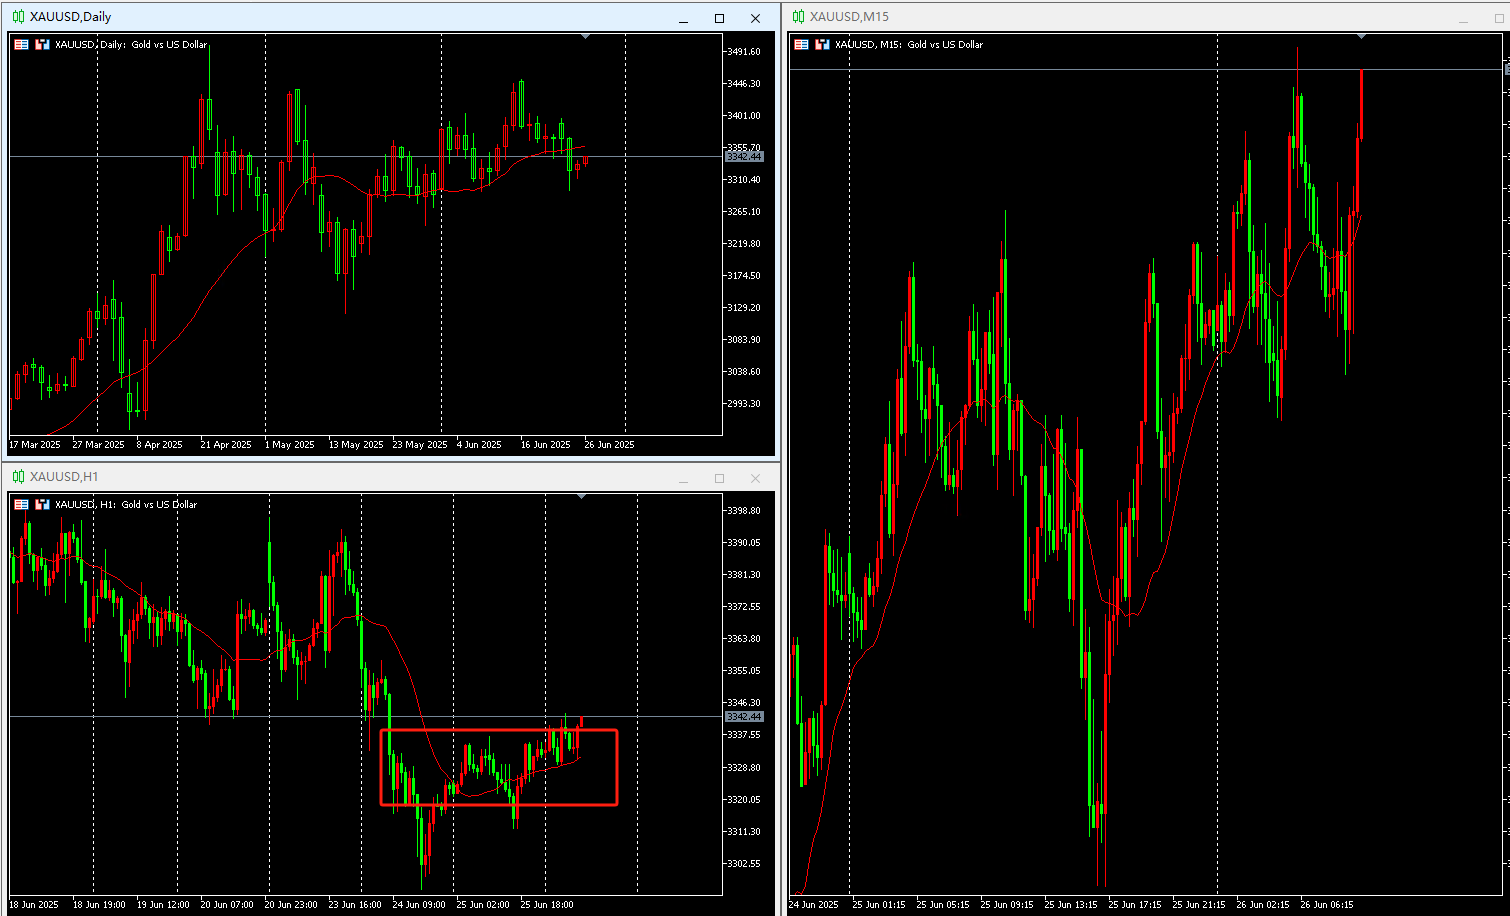Click 3219.80 on the Daily price scale
This screenshot has height=916, width=1510.
[744, 244]
